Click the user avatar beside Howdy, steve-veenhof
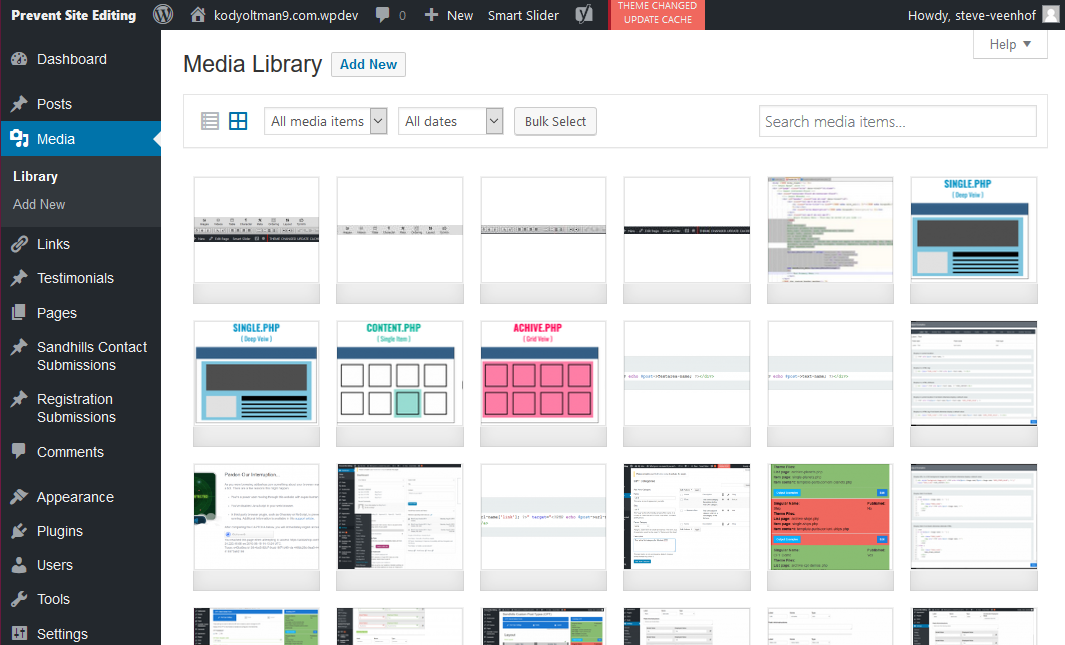Image resolution: width=1065 pixels, height=645 pixels. [1051, 14]
